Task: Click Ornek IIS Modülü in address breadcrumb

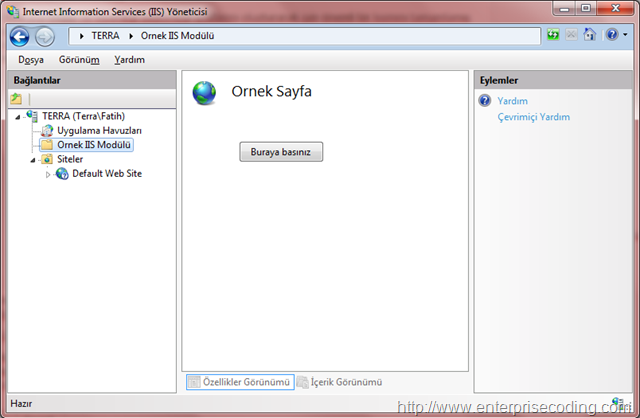Action: pos(177,36)
